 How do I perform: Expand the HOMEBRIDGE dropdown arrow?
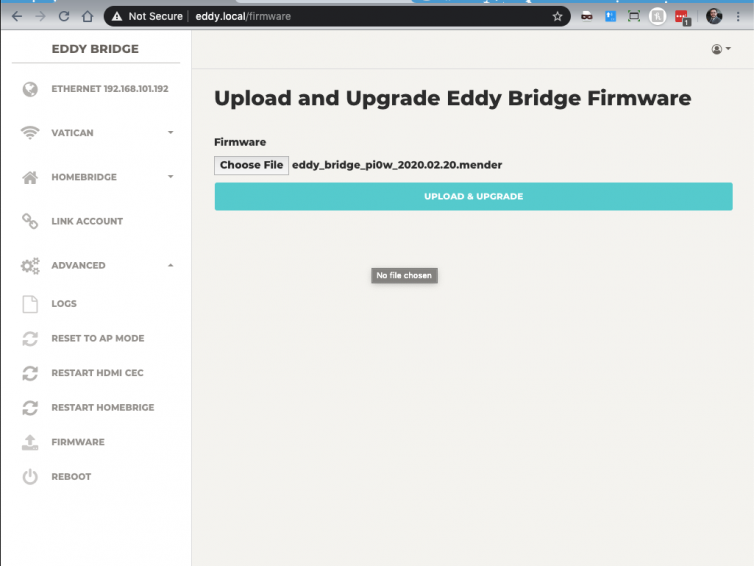[x=170, y=176]
